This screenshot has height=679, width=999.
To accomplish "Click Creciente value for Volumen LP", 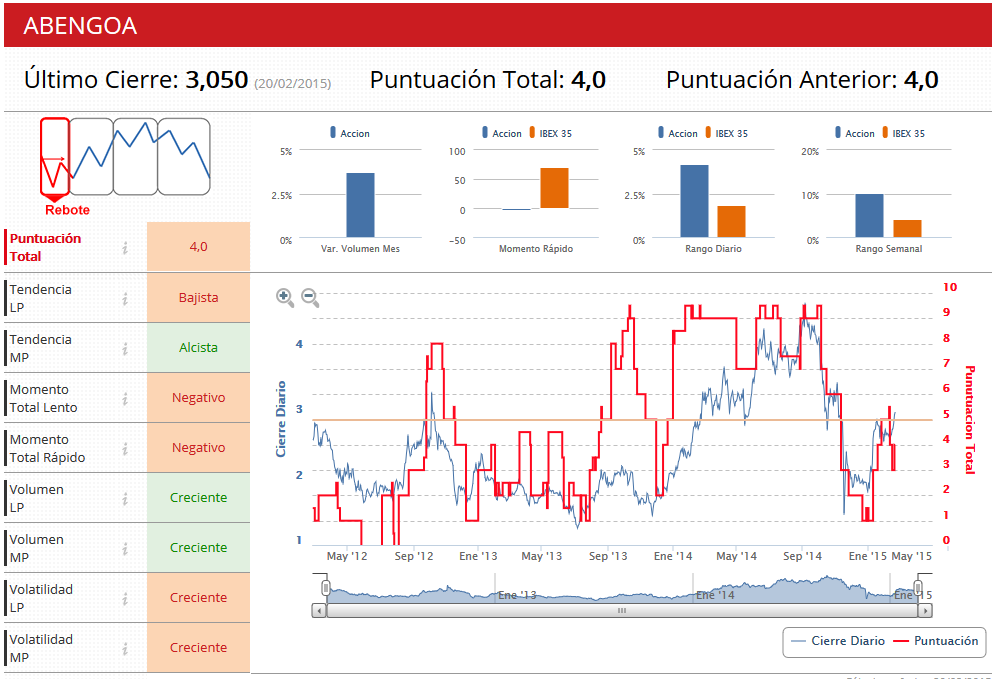I will coord(198,497).
